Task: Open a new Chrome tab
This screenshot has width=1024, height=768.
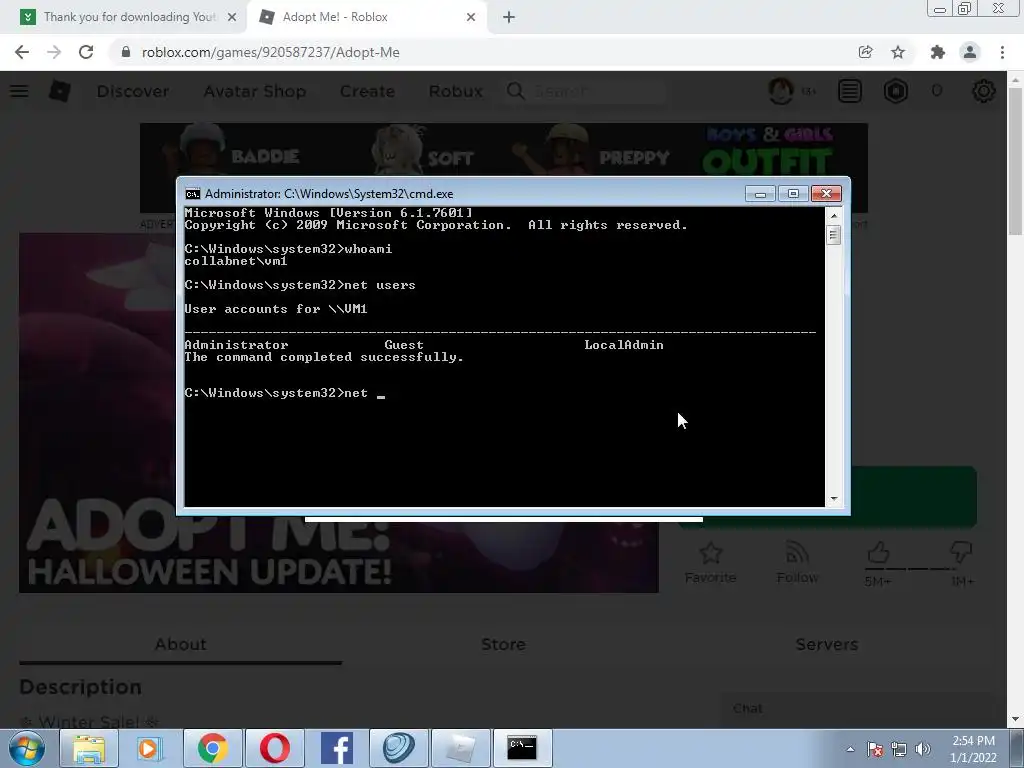Action: (509, 17)
